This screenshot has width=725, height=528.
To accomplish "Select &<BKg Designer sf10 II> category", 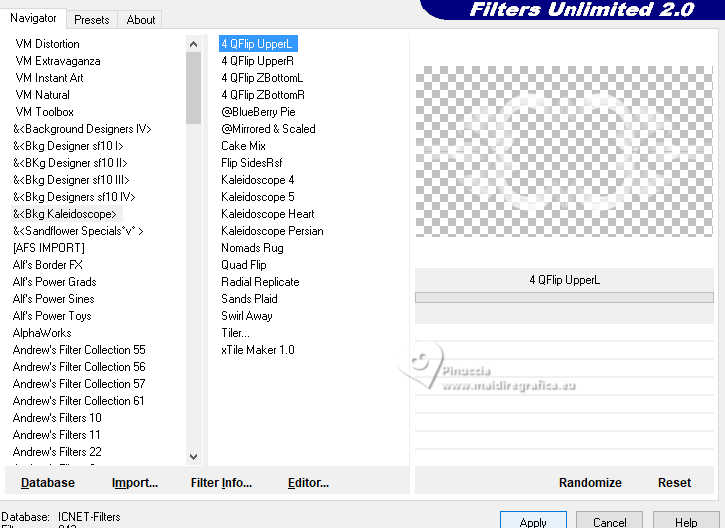I will [70, 163].
